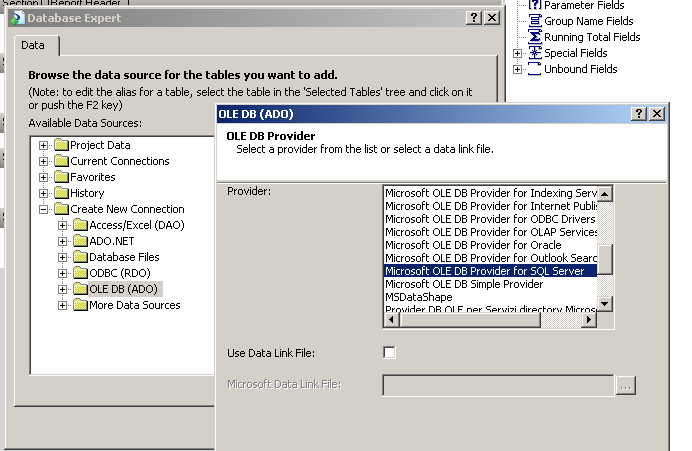
Task: Click the Parameter Fields icon
Action: coord(535,5)
